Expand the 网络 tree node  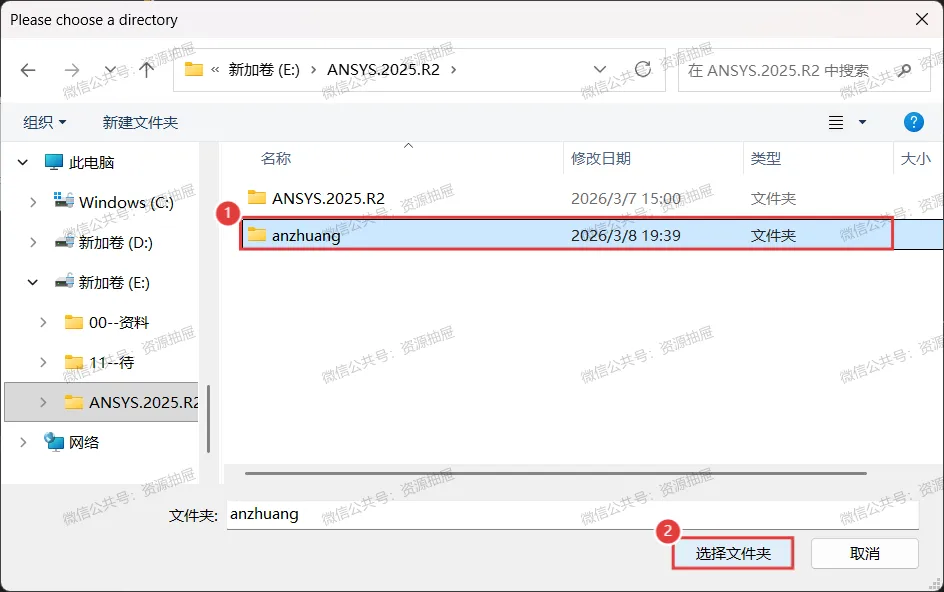[x=23, y=442]
